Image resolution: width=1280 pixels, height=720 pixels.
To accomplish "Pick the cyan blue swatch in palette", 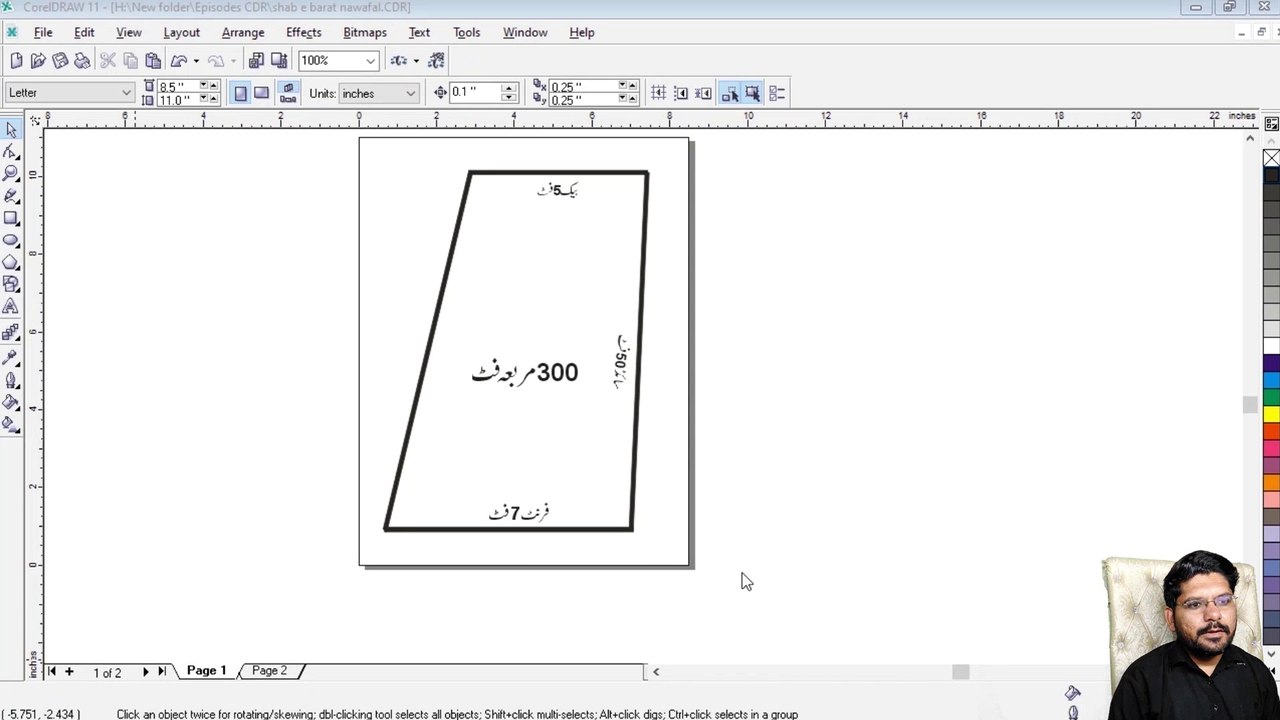I will tap(1271, 380).
